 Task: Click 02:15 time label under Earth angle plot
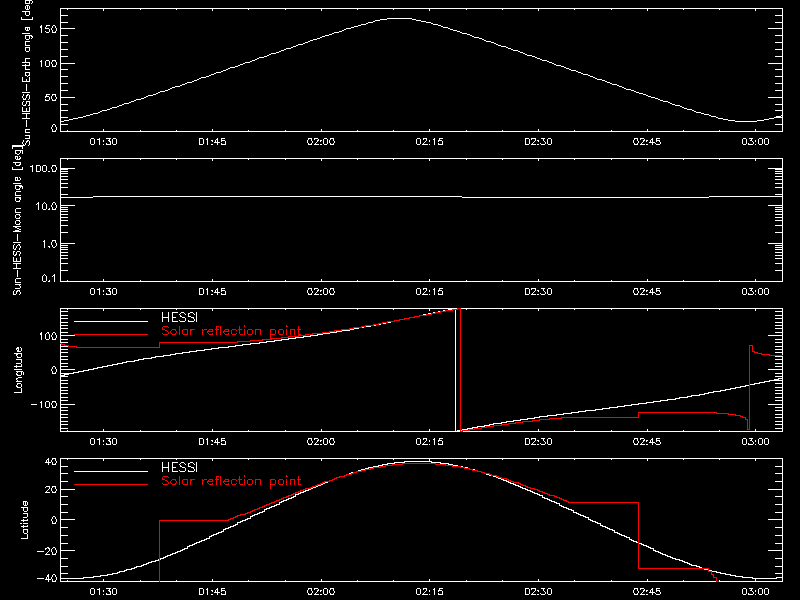point(430,142)
